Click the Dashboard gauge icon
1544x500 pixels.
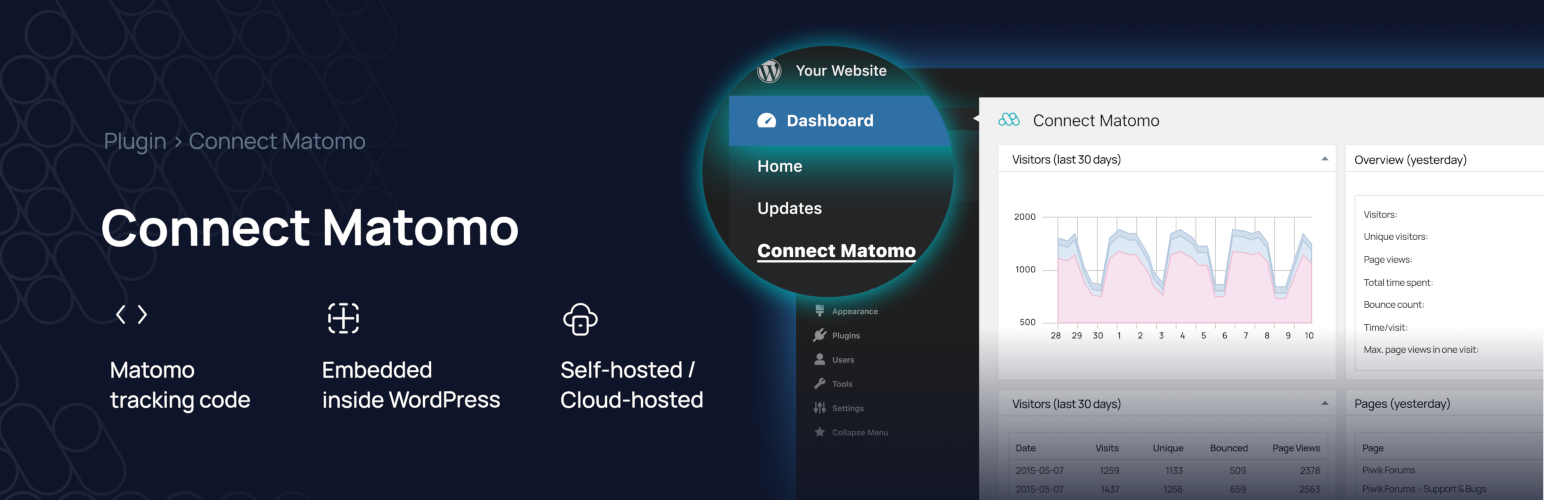(767, 121)
